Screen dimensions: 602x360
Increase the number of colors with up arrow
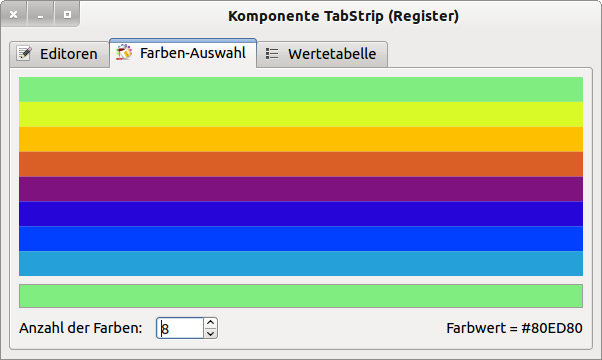pos(210,323)
